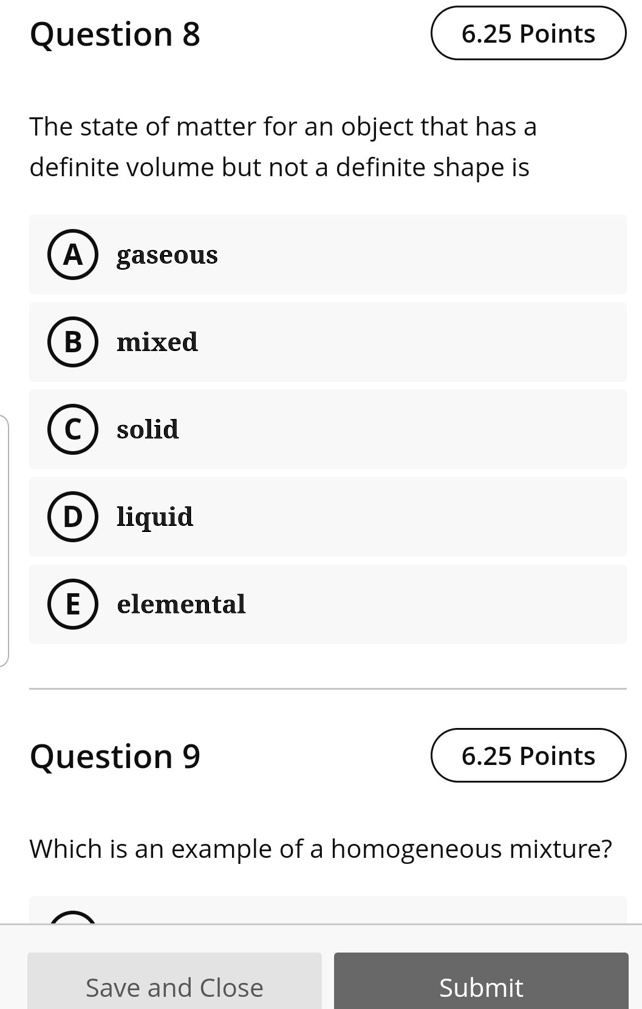Click the circled B icon
642x1009 pixels.
pos(71,342)
